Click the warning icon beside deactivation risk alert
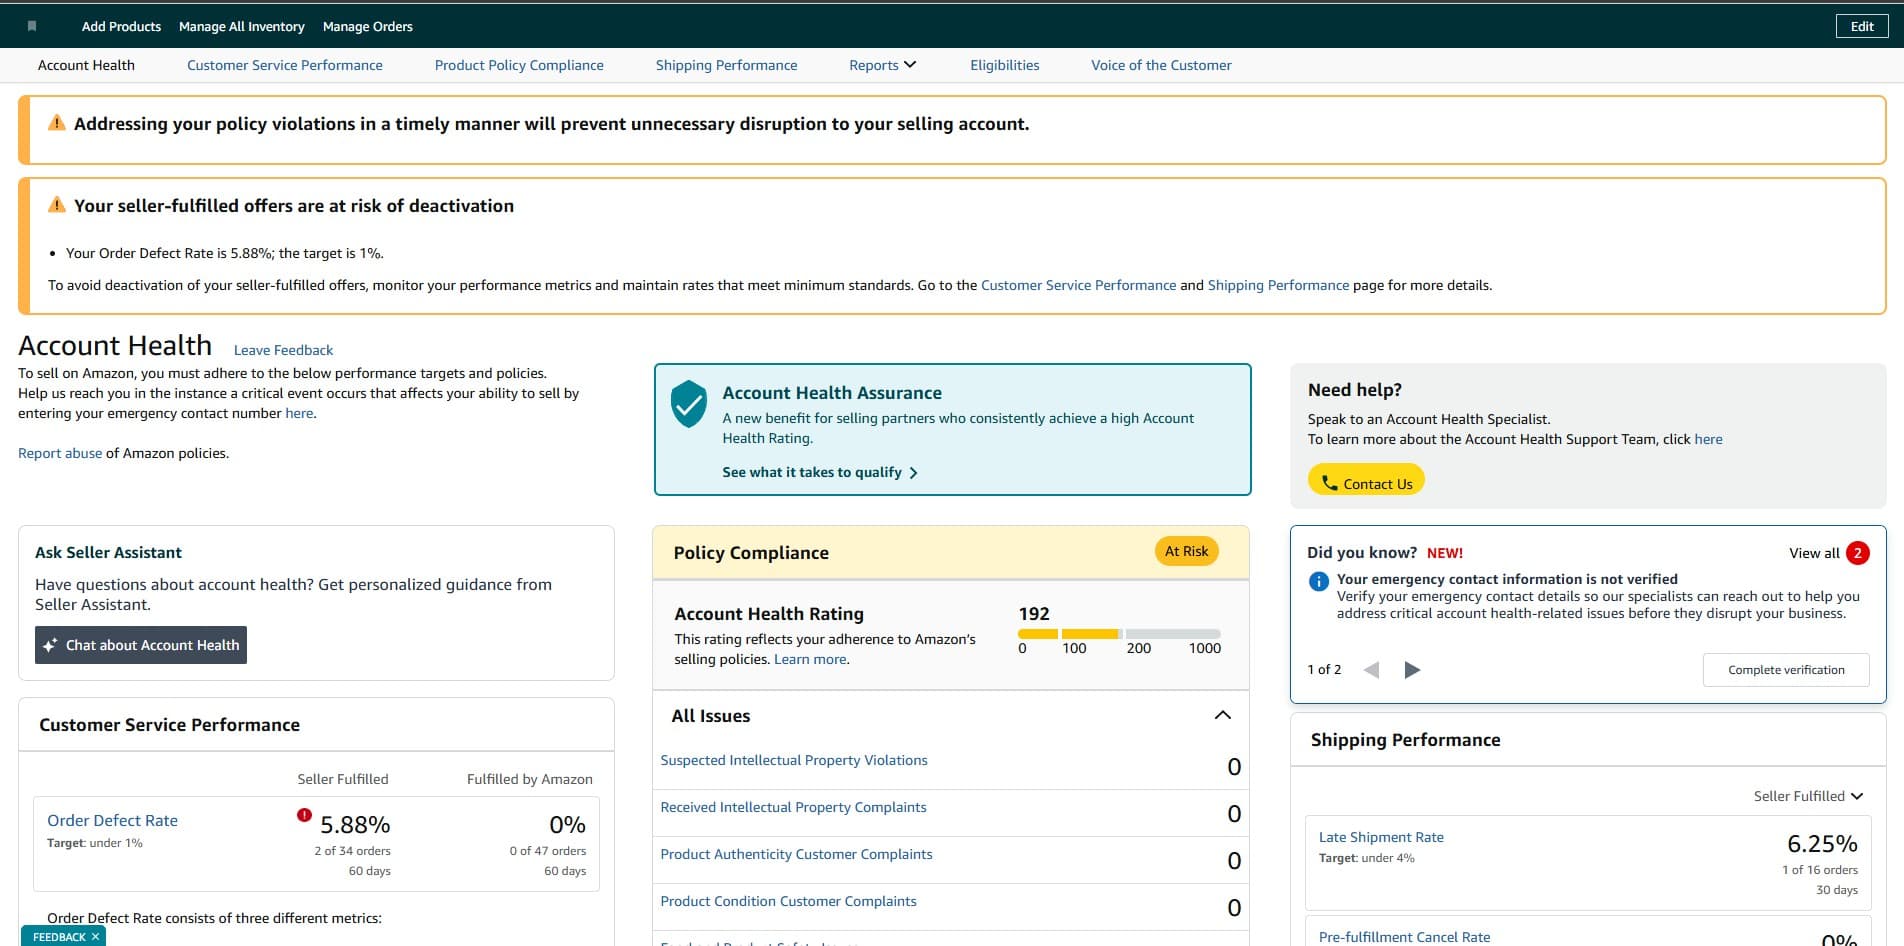Image resolution: width=1904 pixels, height=946 pixels. coord(57,205)
